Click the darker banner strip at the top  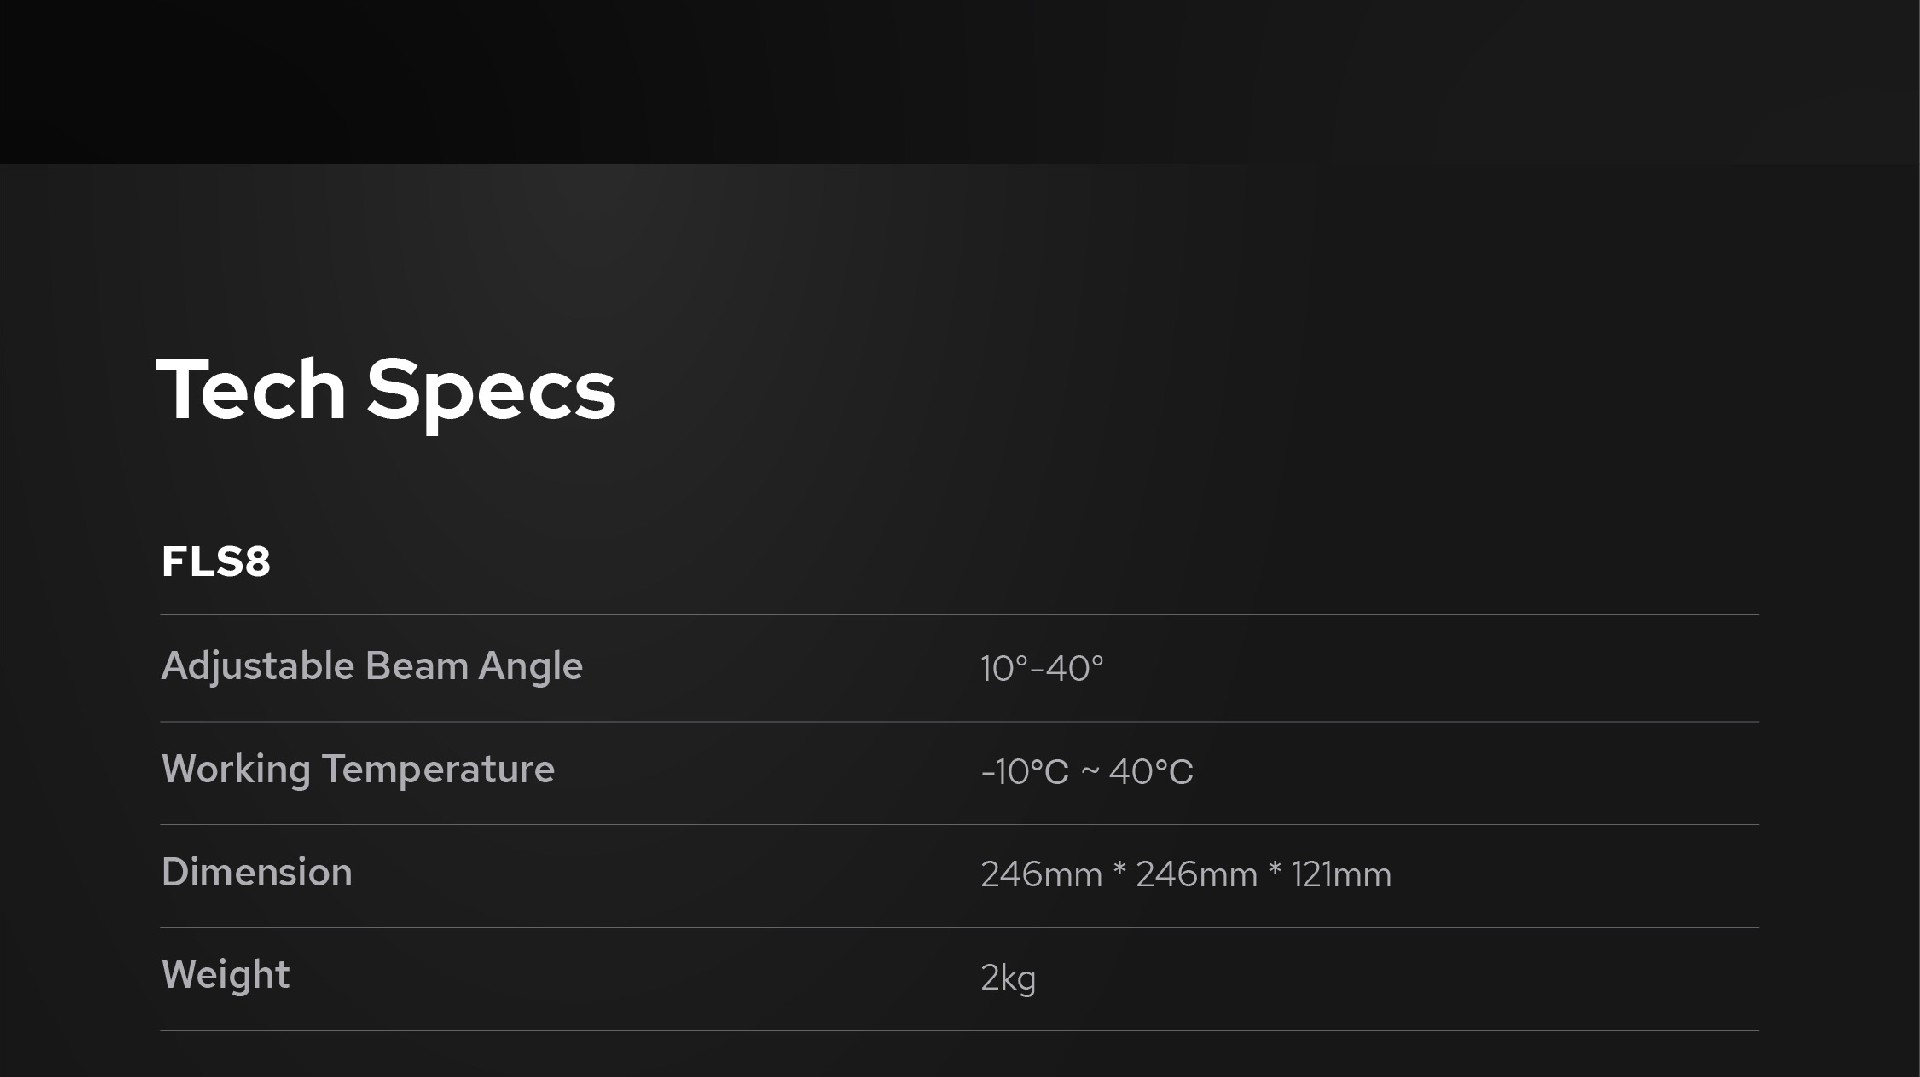click(960, 80)
